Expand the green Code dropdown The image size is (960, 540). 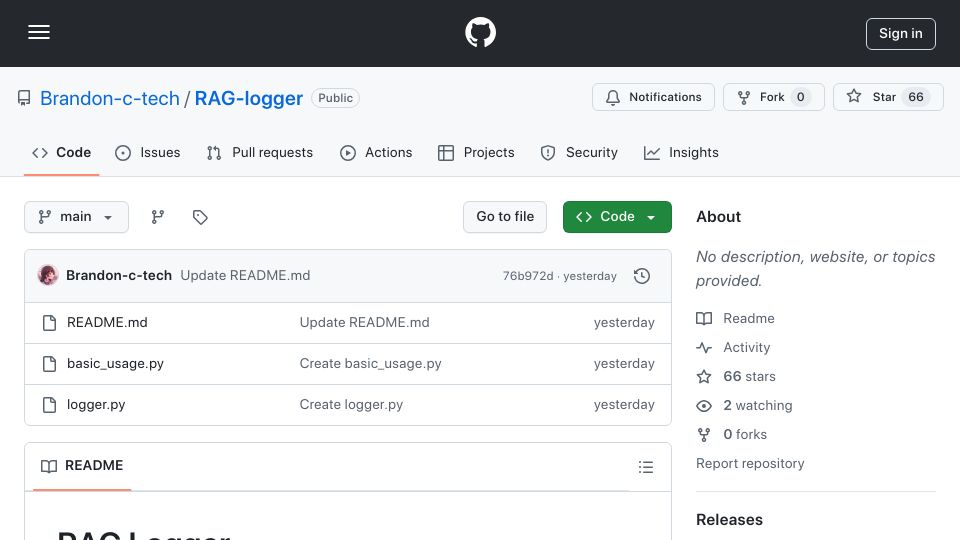(617, 217)
